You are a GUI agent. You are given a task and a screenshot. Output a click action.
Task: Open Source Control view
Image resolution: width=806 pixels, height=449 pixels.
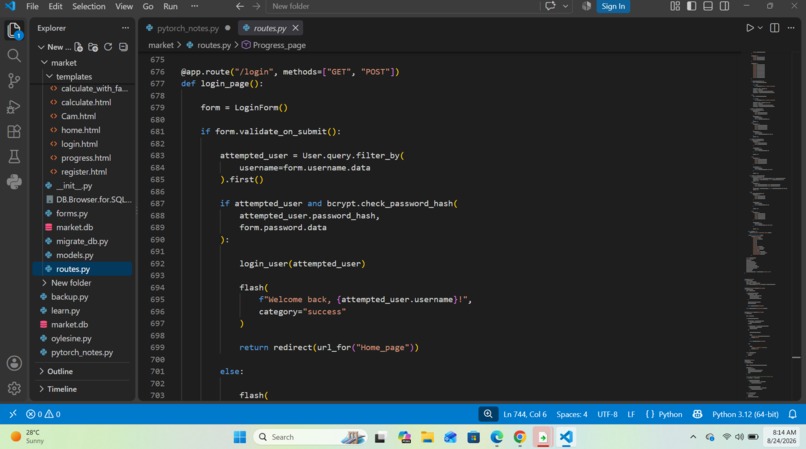tap(14, 81)
